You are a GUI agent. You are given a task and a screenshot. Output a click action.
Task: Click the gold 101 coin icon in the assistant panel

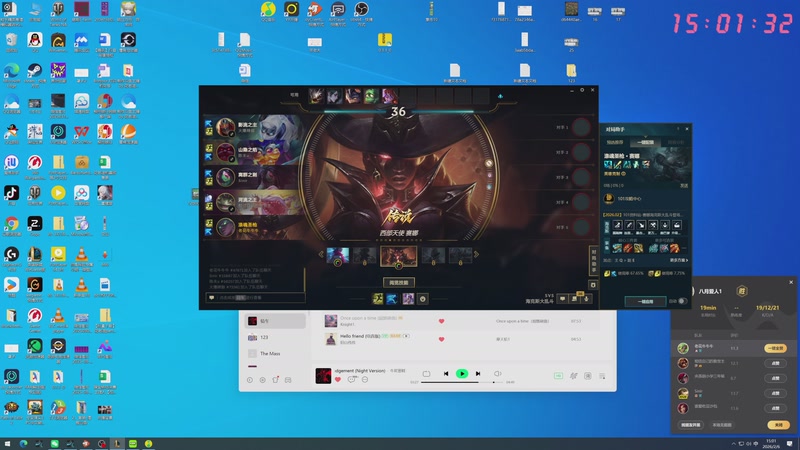tap(609, 198)
